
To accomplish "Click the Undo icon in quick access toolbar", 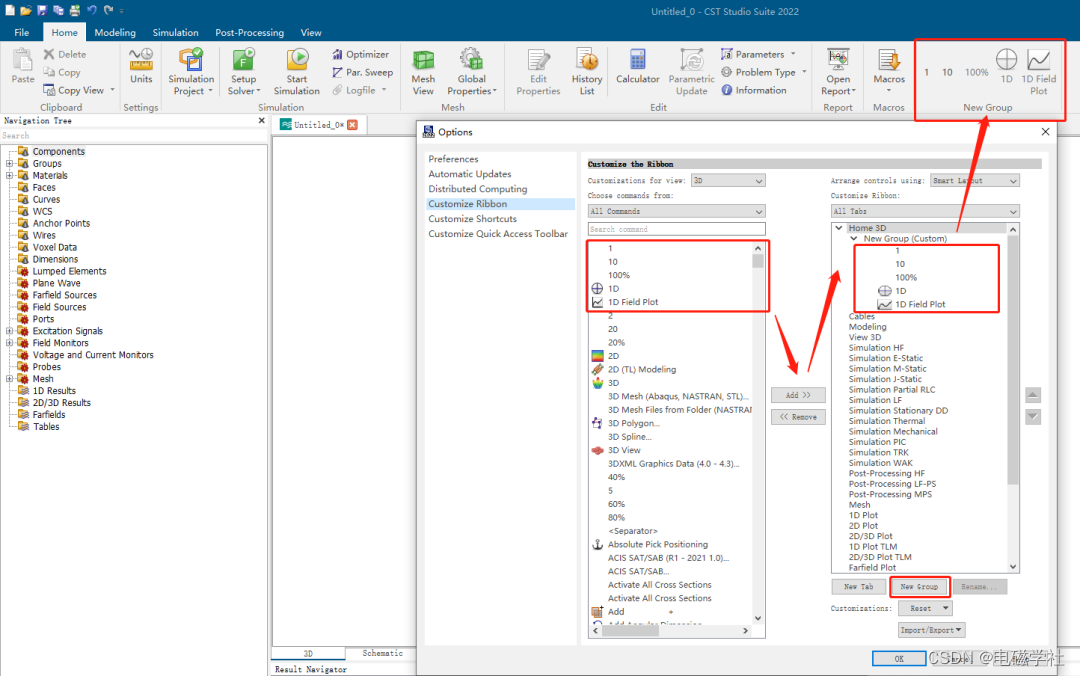I will (x=92, y=10).
